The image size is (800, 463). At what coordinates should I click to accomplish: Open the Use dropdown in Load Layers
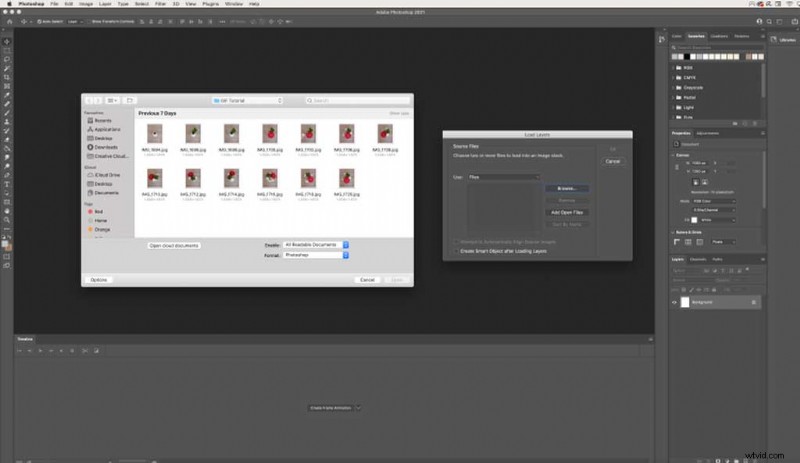[x=504, y=177]
